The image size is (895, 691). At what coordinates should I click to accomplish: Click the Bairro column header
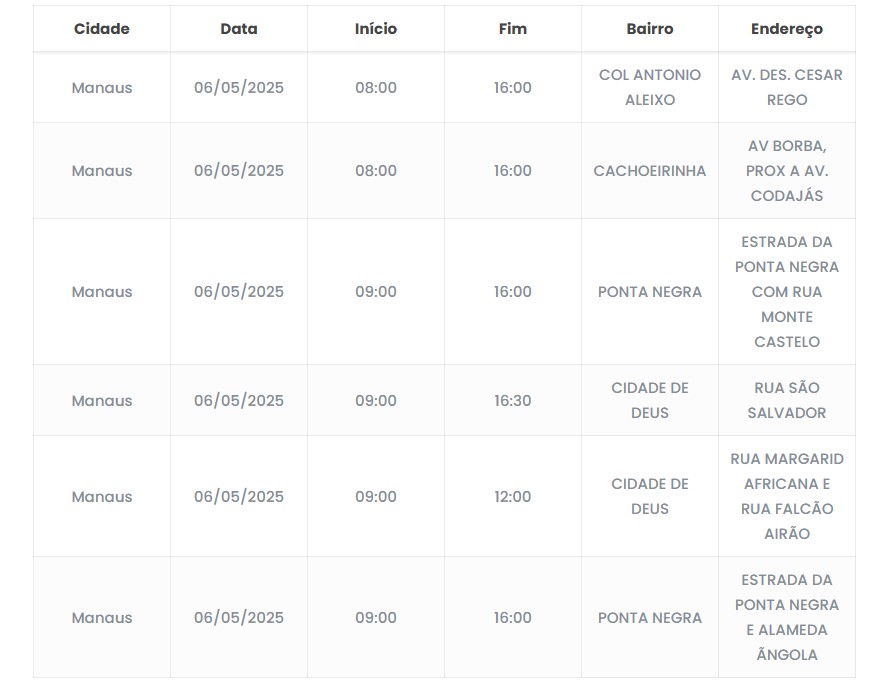650,29
